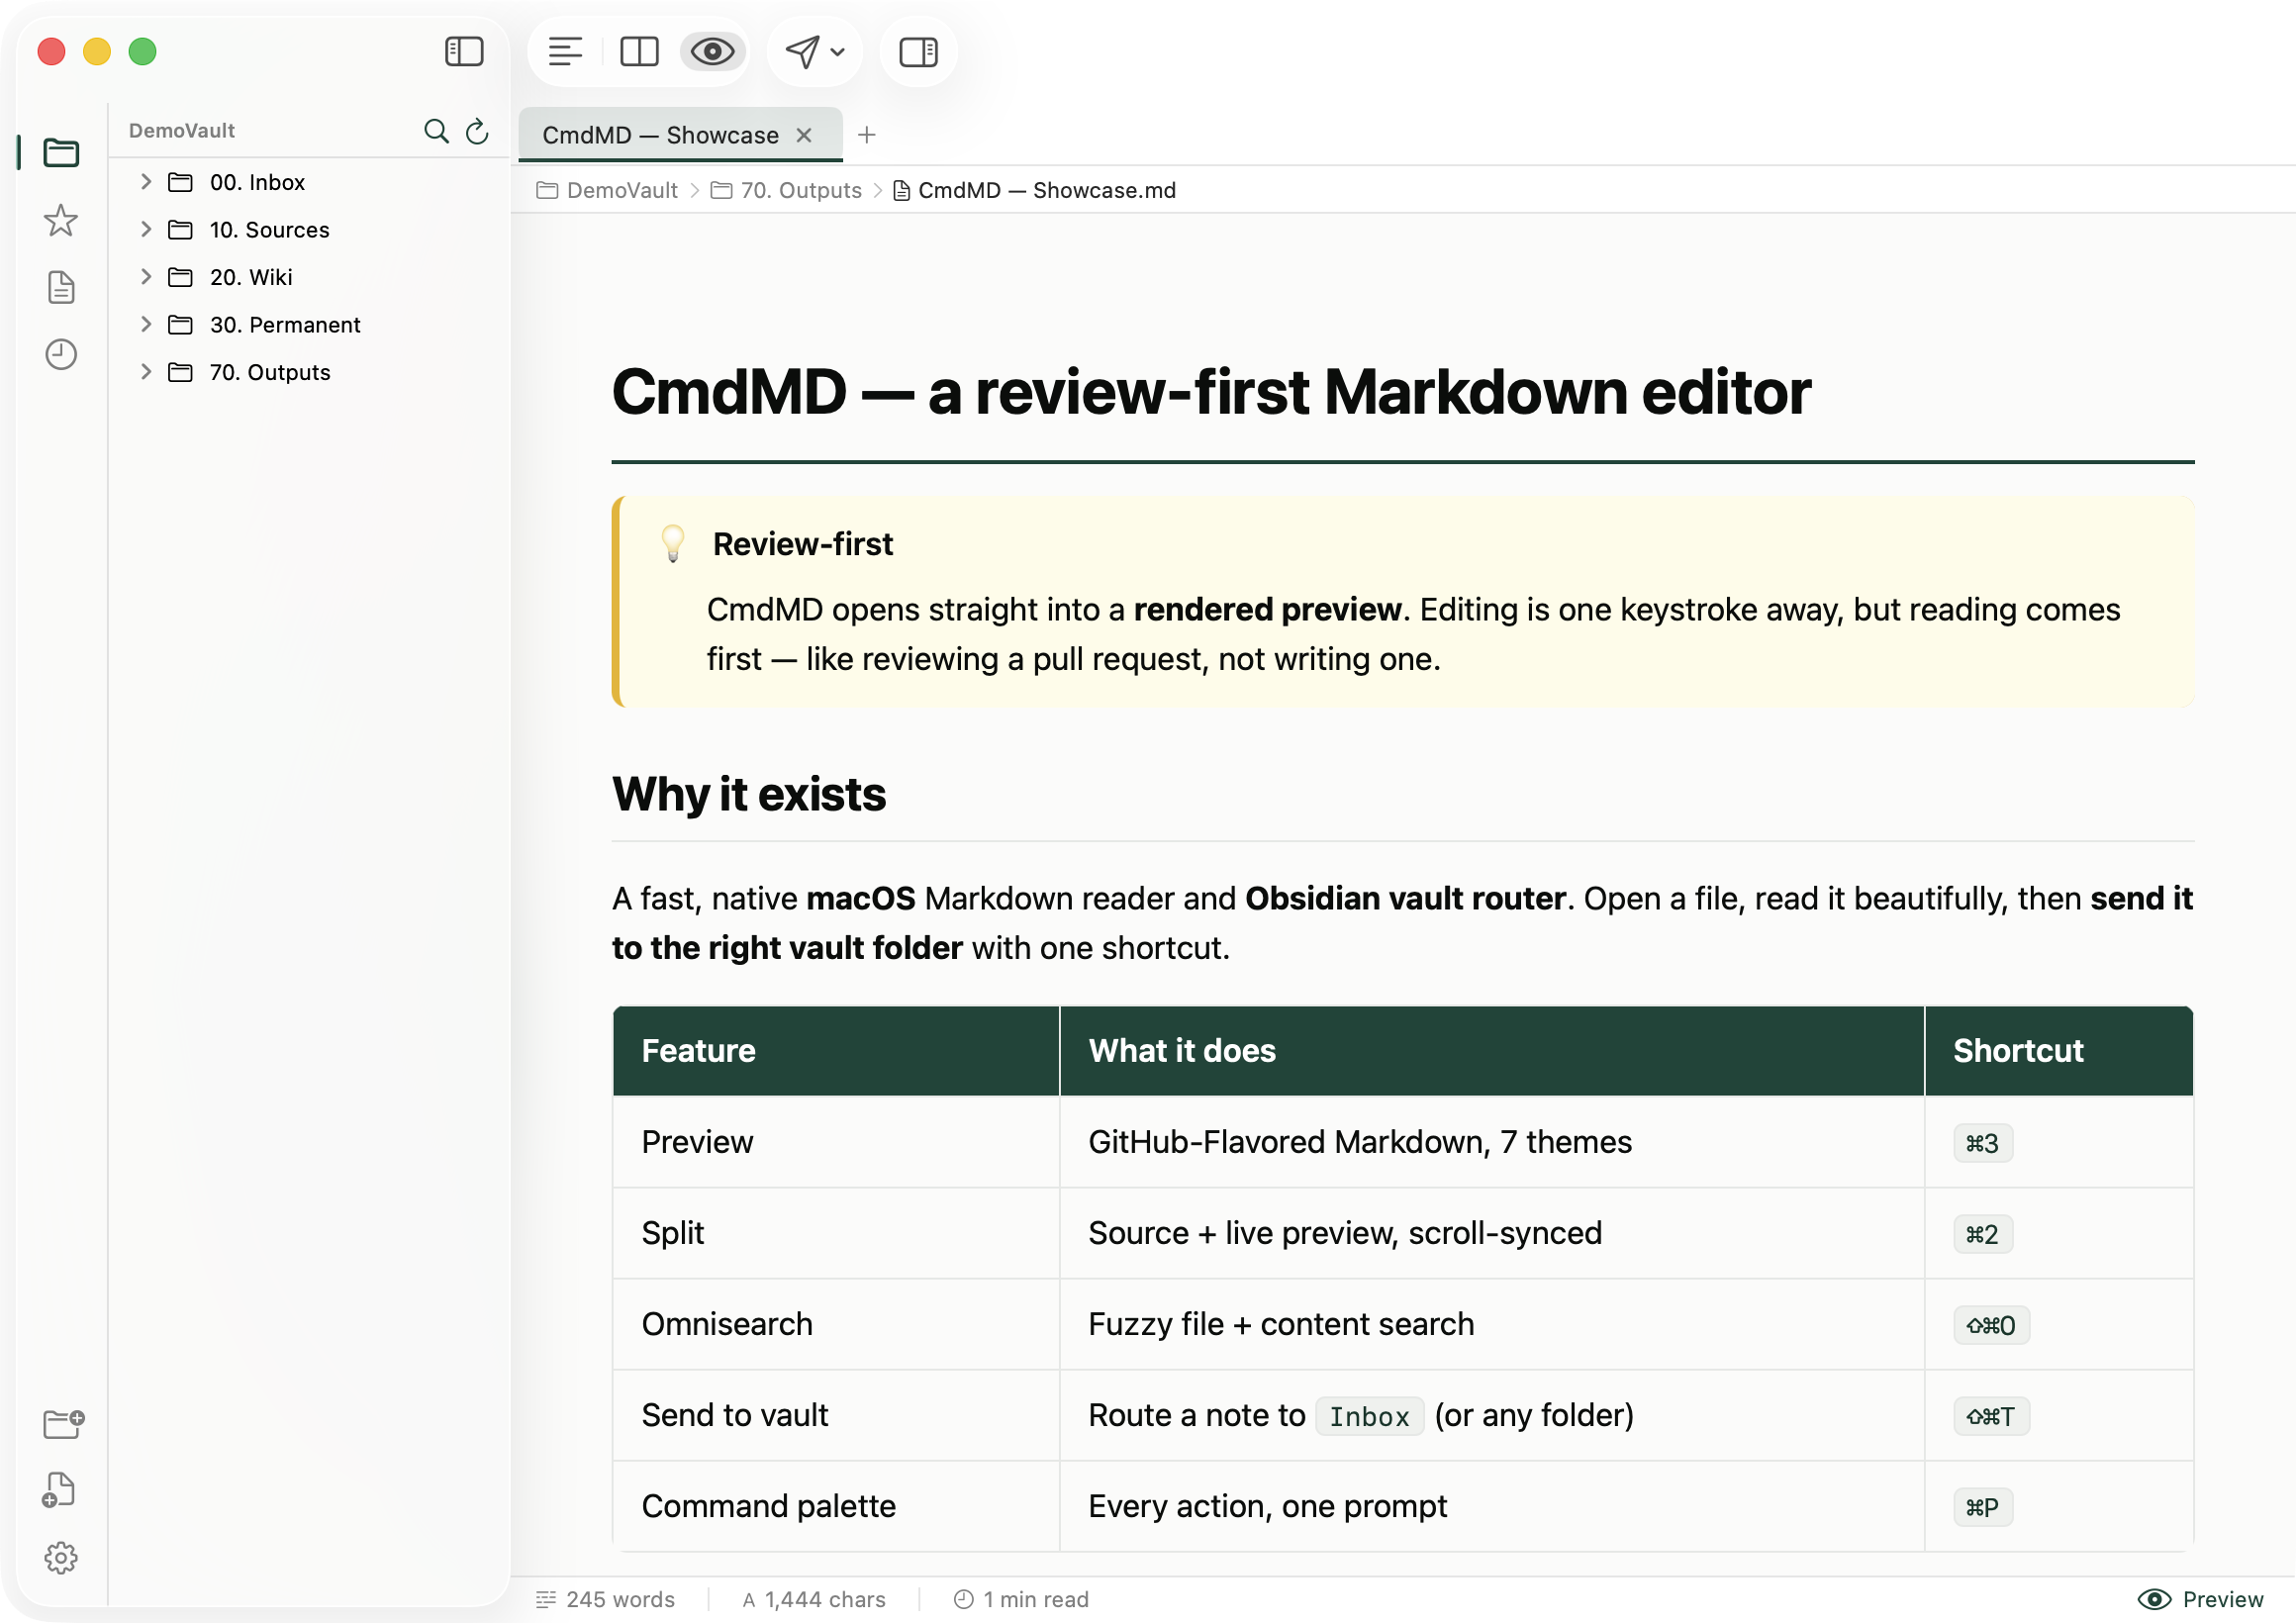Select the 00. Inbox folder

tap(310, 182)
